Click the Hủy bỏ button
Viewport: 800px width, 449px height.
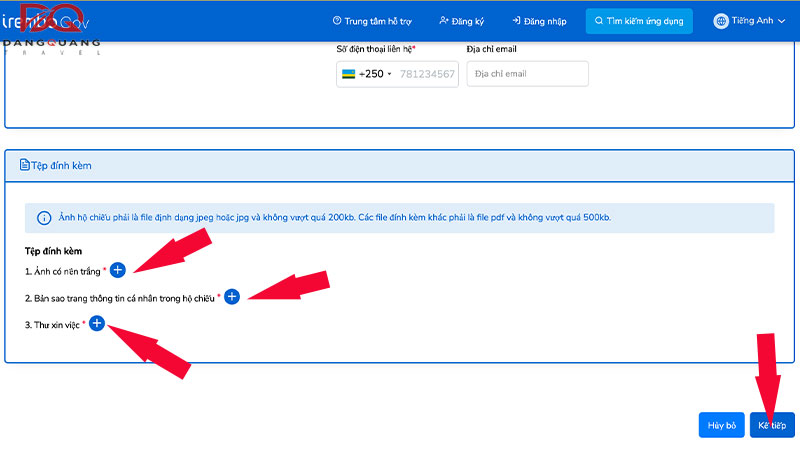pyautogui.click(x=721, y=425)
